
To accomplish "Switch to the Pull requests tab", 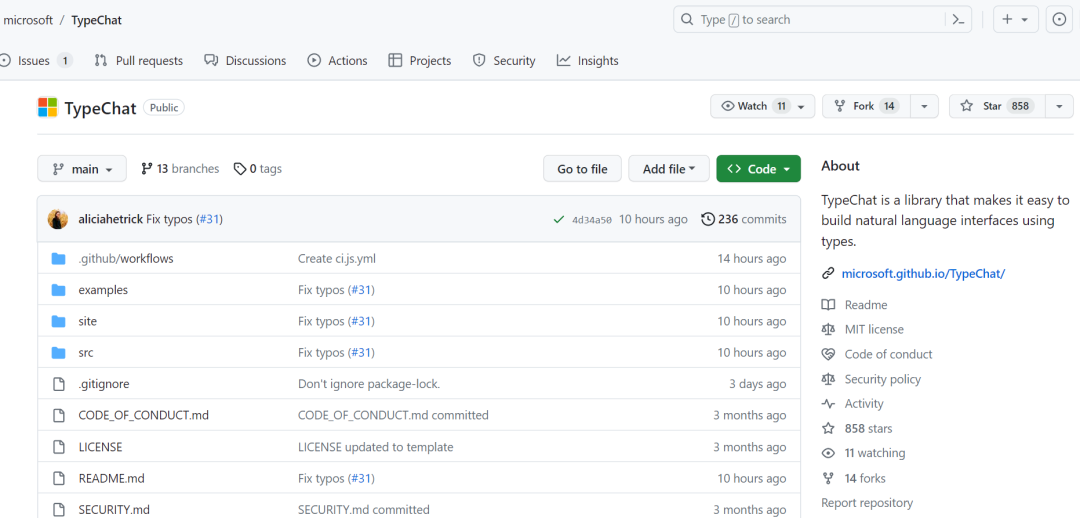I will pos(138,61).
